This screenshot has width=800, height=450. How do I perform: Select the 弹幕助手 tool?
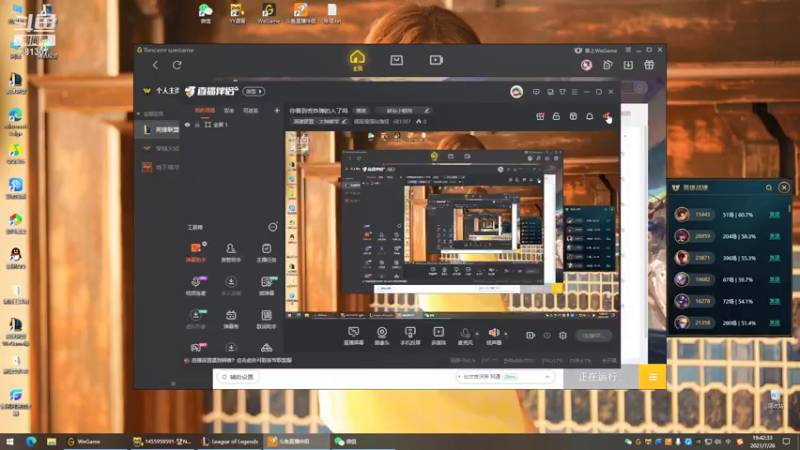click(195, 253)
